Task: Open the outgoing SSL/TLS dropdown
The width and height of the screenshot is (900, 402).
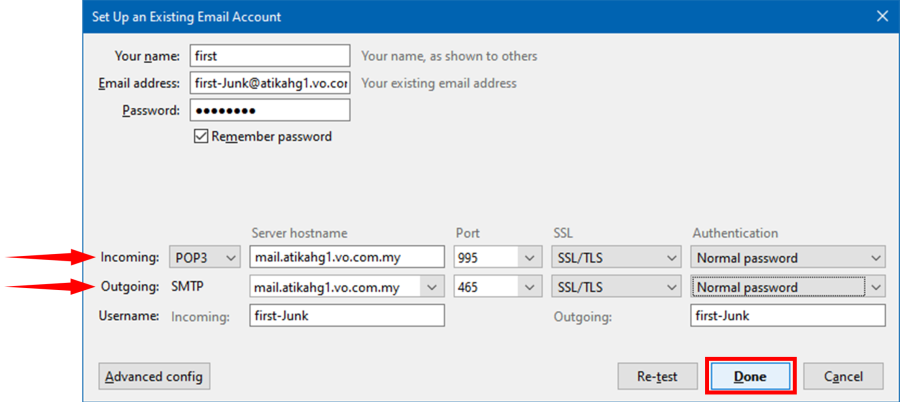Action: pos(615,288)
